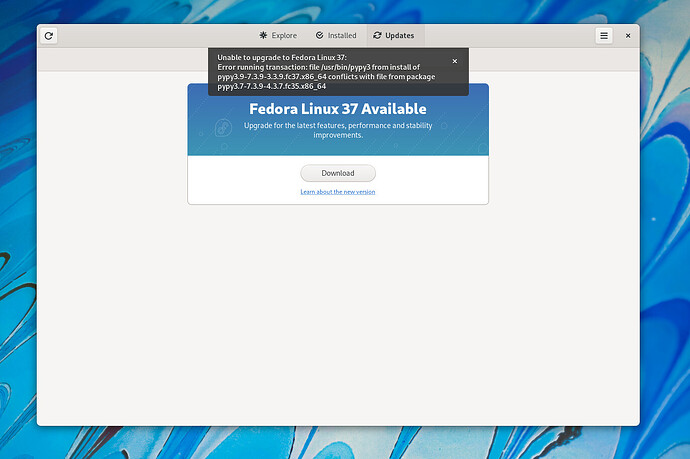Screen dimensions: 690x459
Task: Click the 'Unable to upgrade to Fedora Linux 37' error text
Action: (x=282, y=58)
